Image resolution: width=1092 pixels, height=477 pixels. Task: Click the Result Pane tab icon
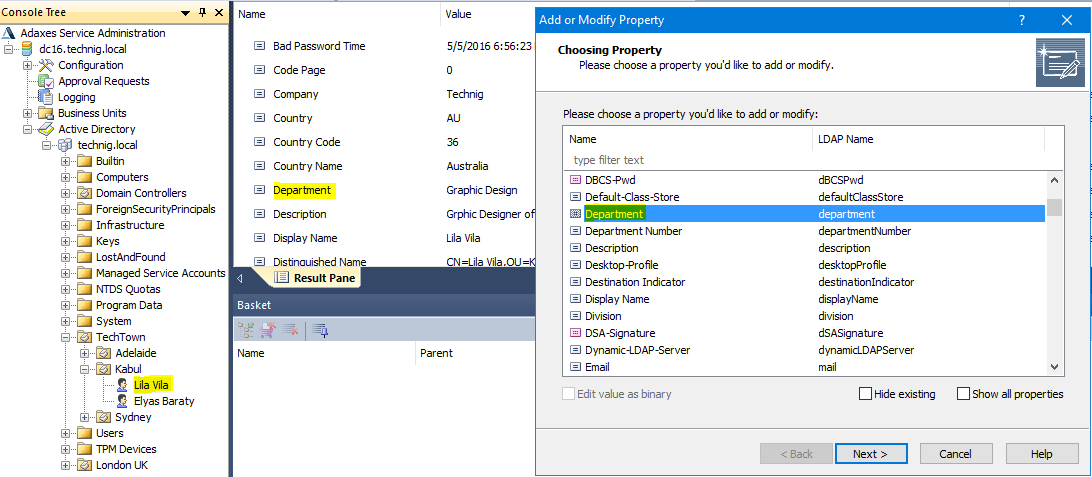coord(281,278)
